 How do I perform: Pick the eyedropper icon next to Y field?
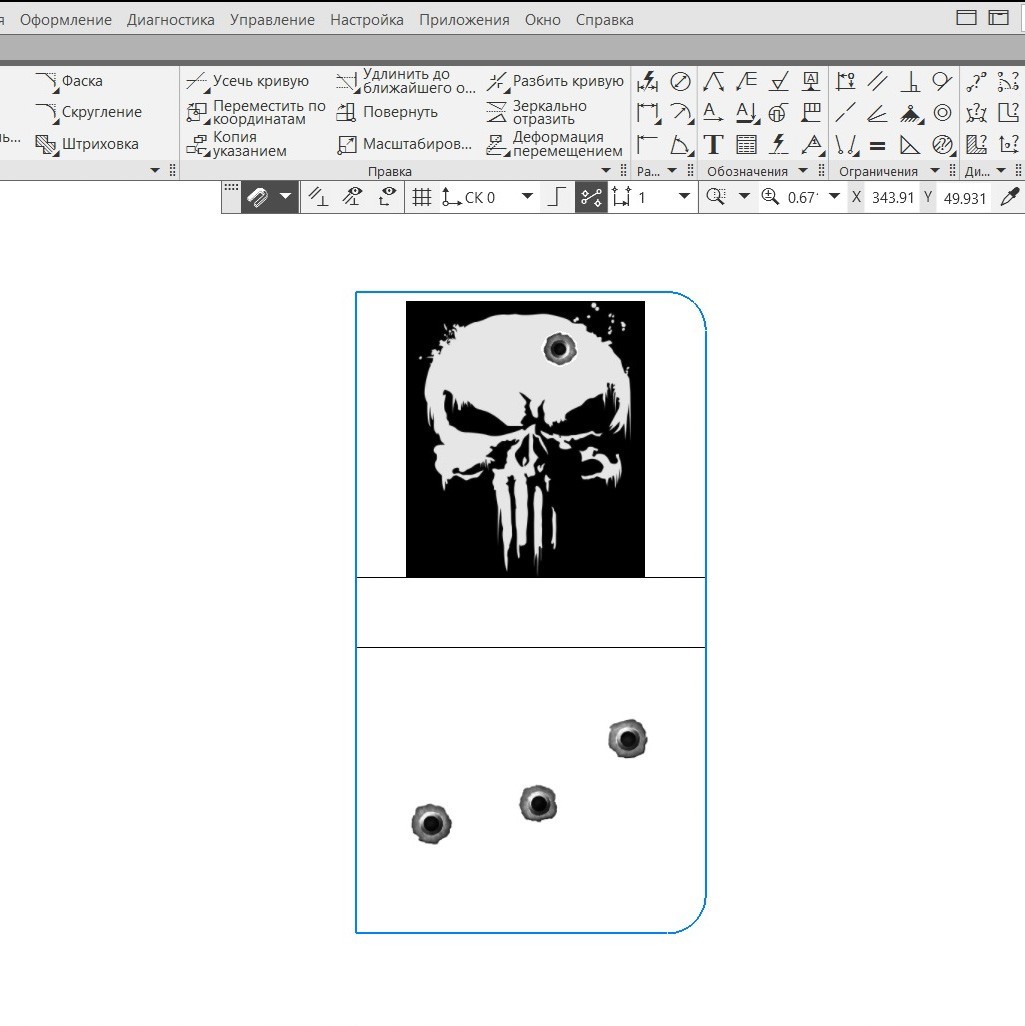click(x=1010, y=198)
